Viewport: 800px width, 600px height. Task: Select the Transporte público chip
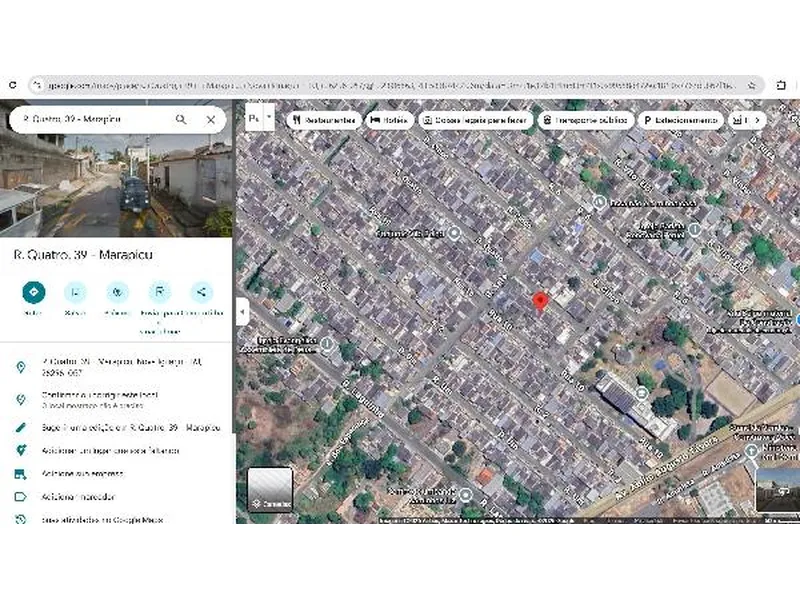coord(588,119)
